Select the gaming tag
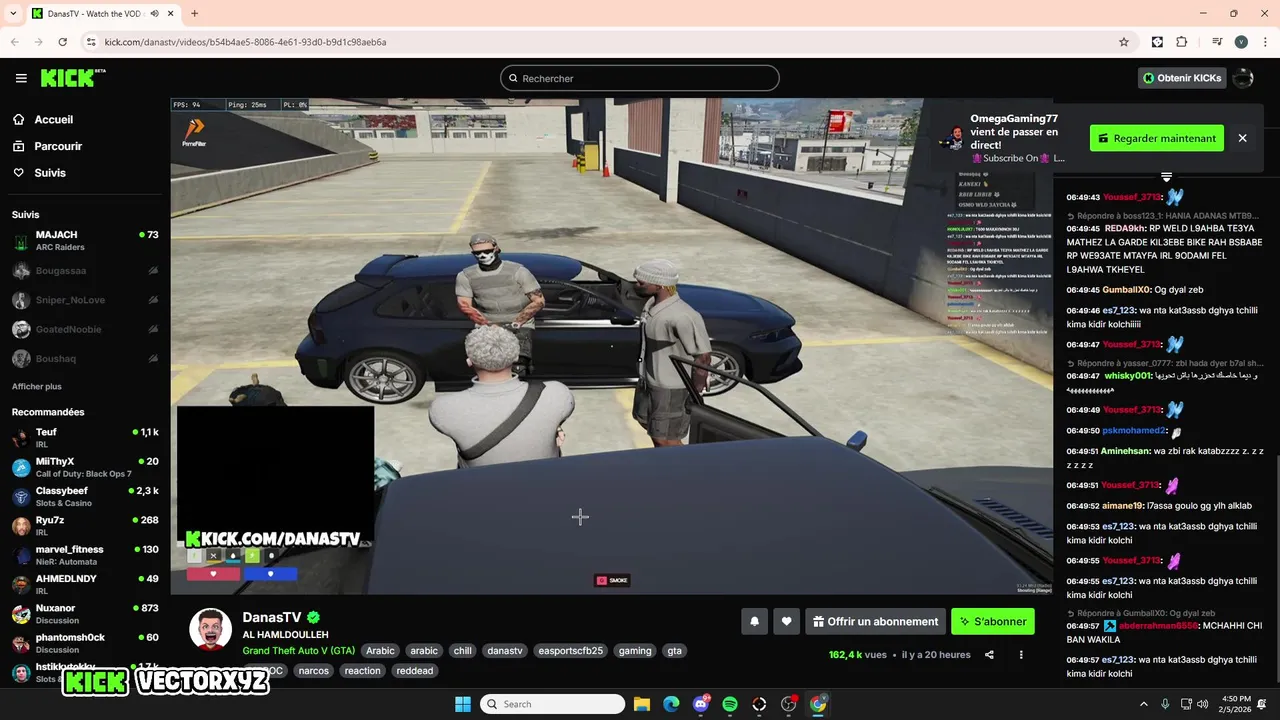This screenshot has height=720, width=1280. tap(635, 651)
